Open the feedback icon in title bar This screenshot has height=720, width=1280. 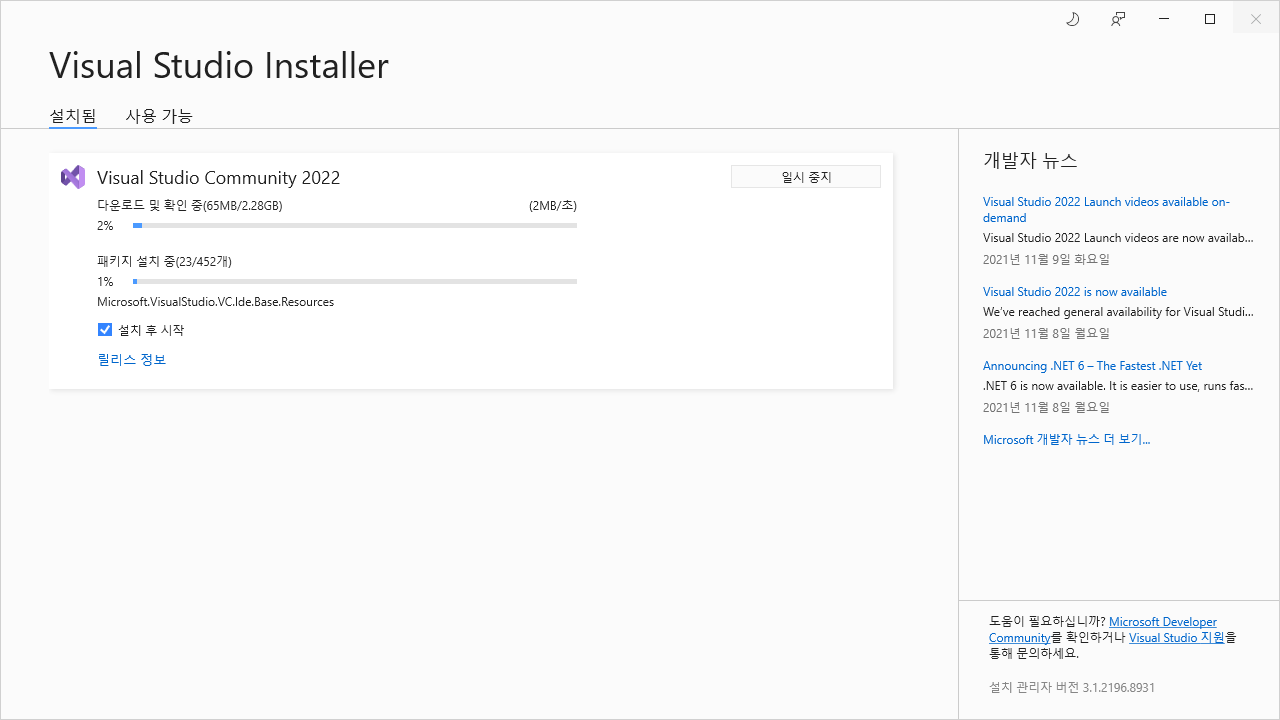tap(1118, 19)
